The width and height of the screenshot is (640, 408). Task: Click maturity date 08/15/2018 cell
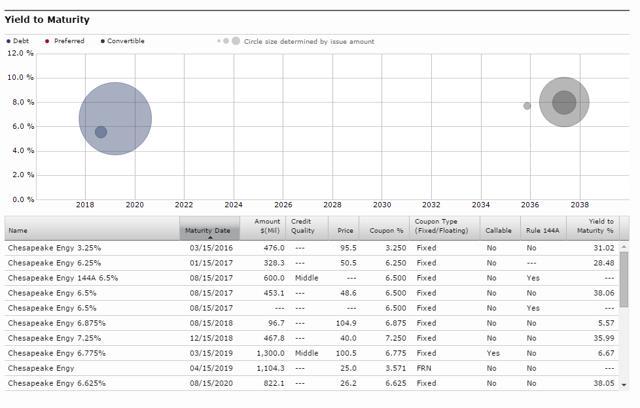click(x=211, y=323)
